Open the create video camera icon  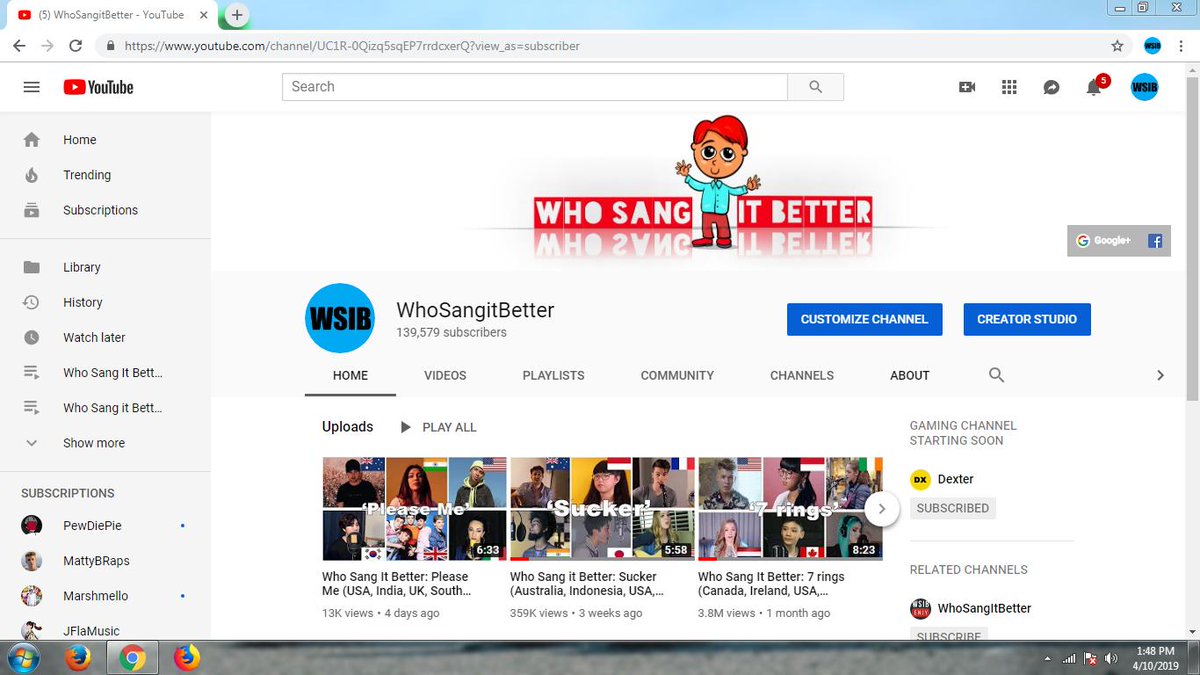point(967,87)
